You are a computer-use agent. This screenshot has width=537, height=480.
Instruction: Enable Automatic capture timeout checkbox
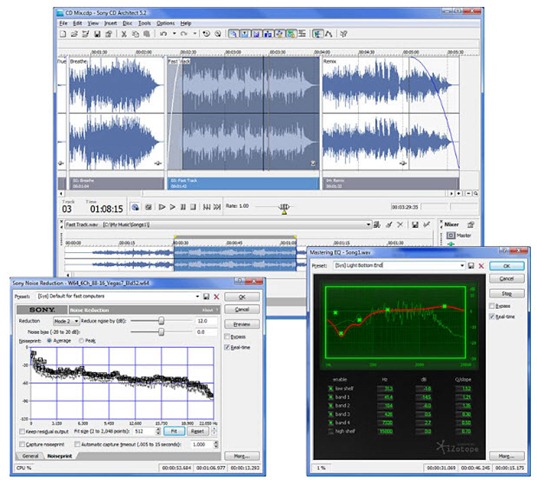coord(77,444)
